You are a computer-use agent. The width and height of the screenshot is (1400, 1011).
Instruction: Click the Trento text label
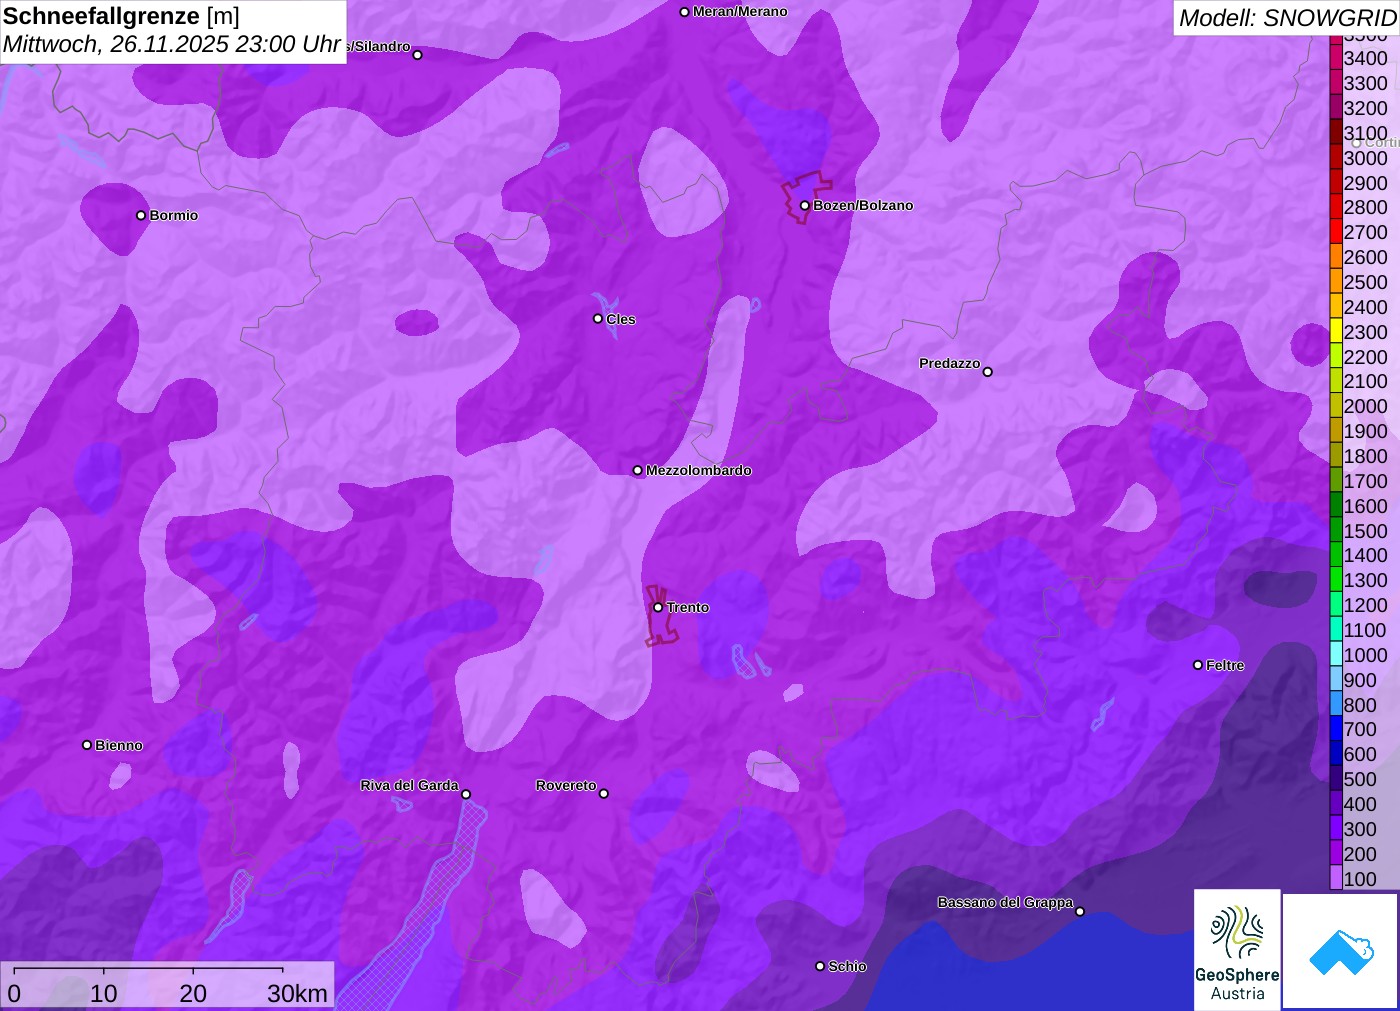(688, 607)
